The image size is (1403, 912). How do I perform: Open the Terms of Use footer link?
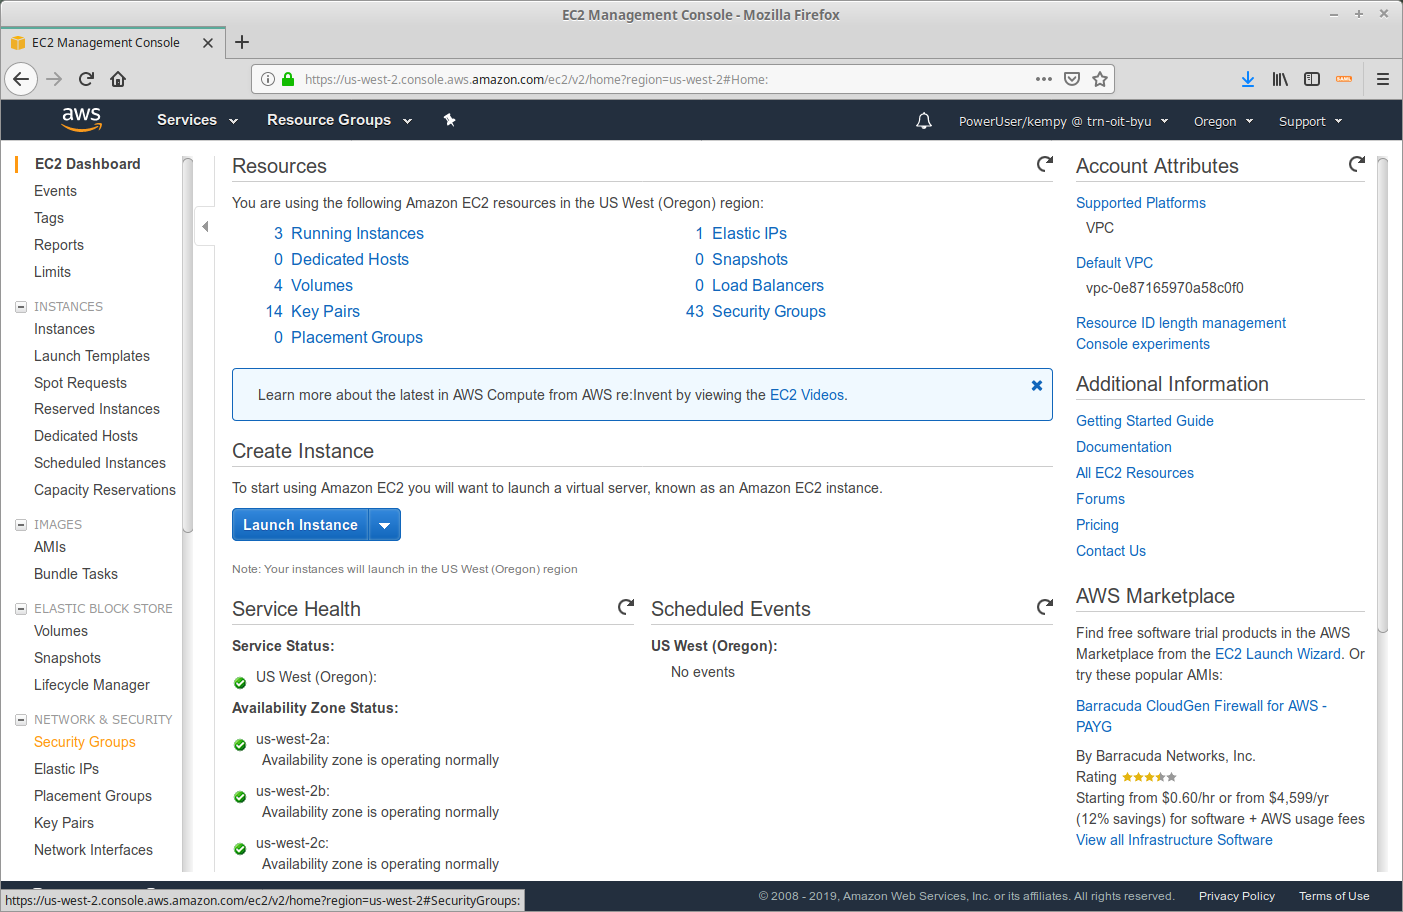pos(1334,896)
